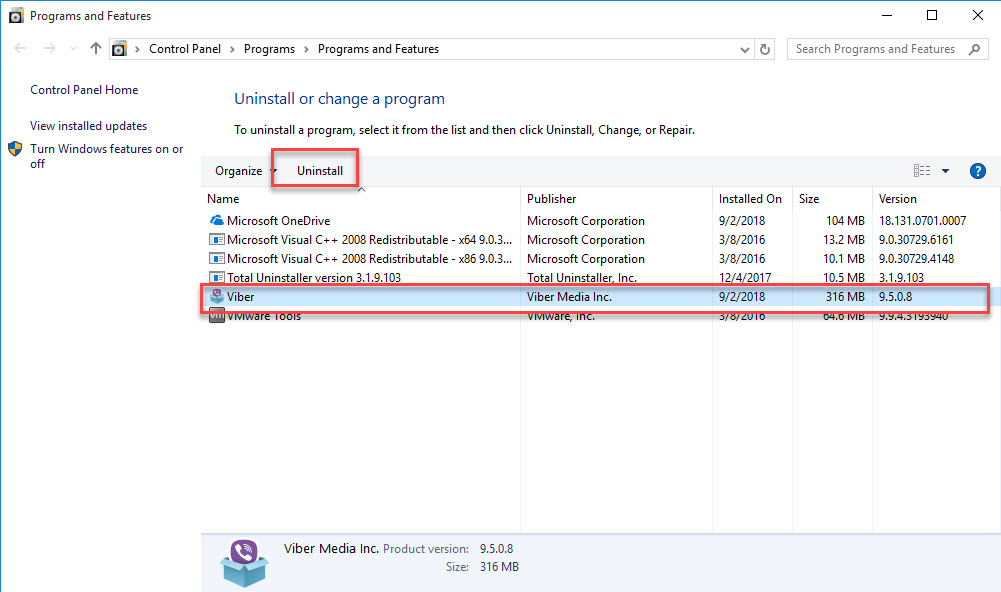Minimize the Programs and Features window
This screenshot has height=592, width=1001.
coord(887,15)
